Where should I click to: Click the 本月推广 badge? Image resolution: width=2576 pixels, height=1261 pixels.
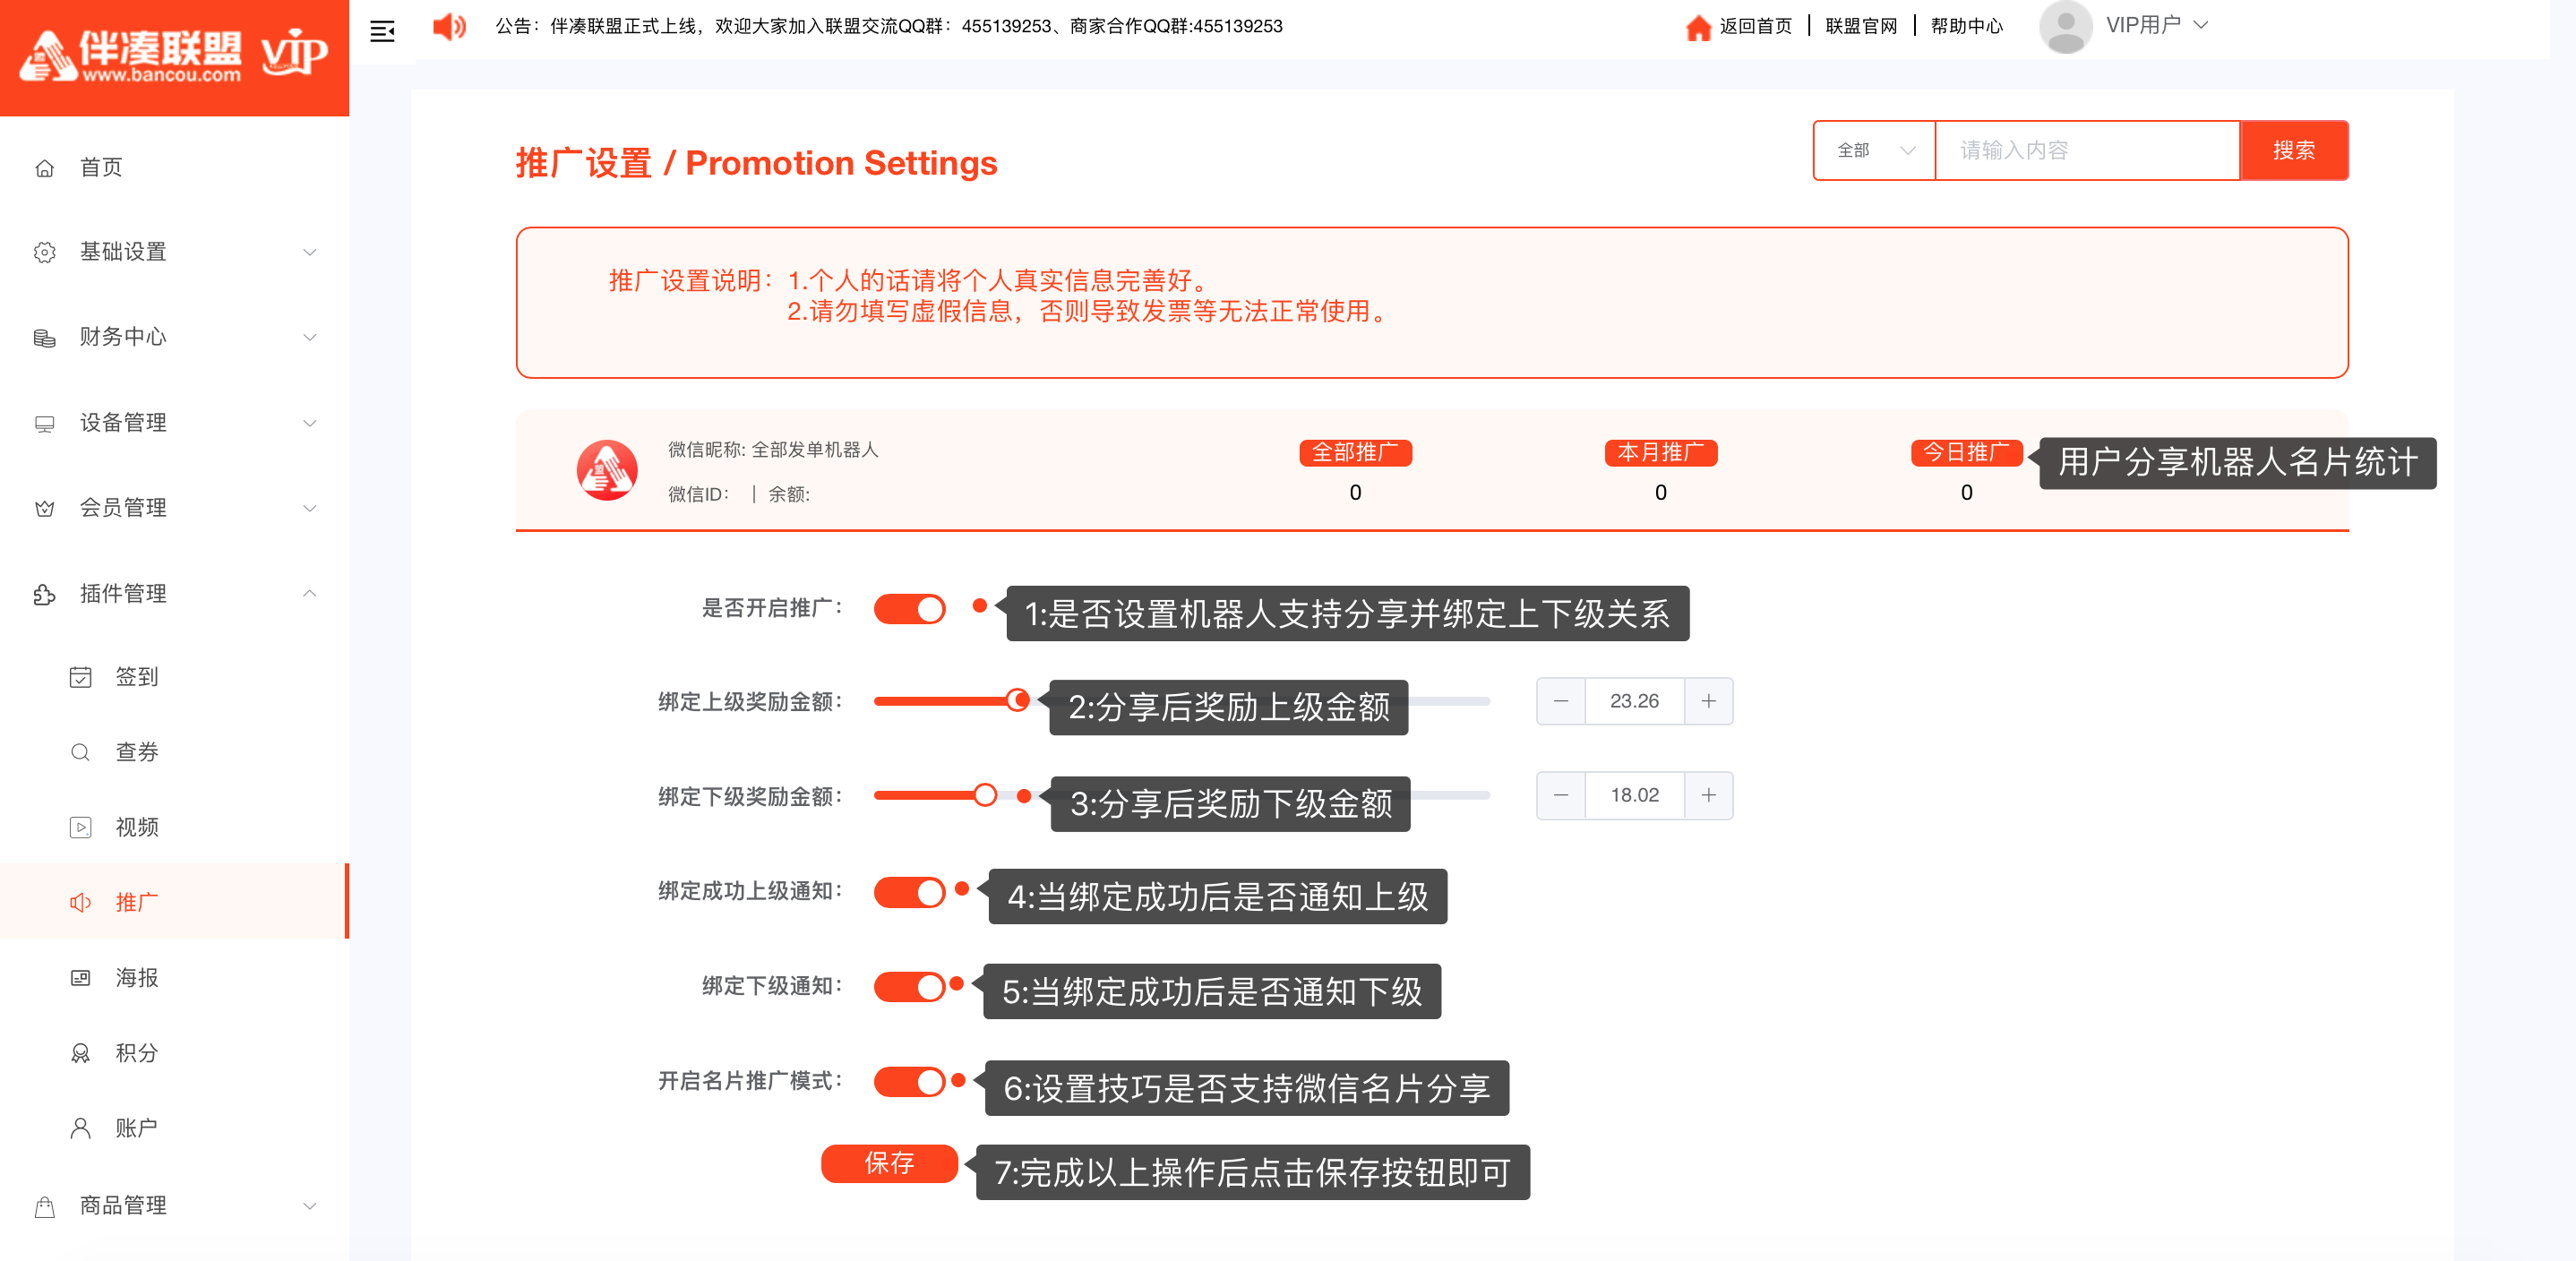[x=1661, y=453]
